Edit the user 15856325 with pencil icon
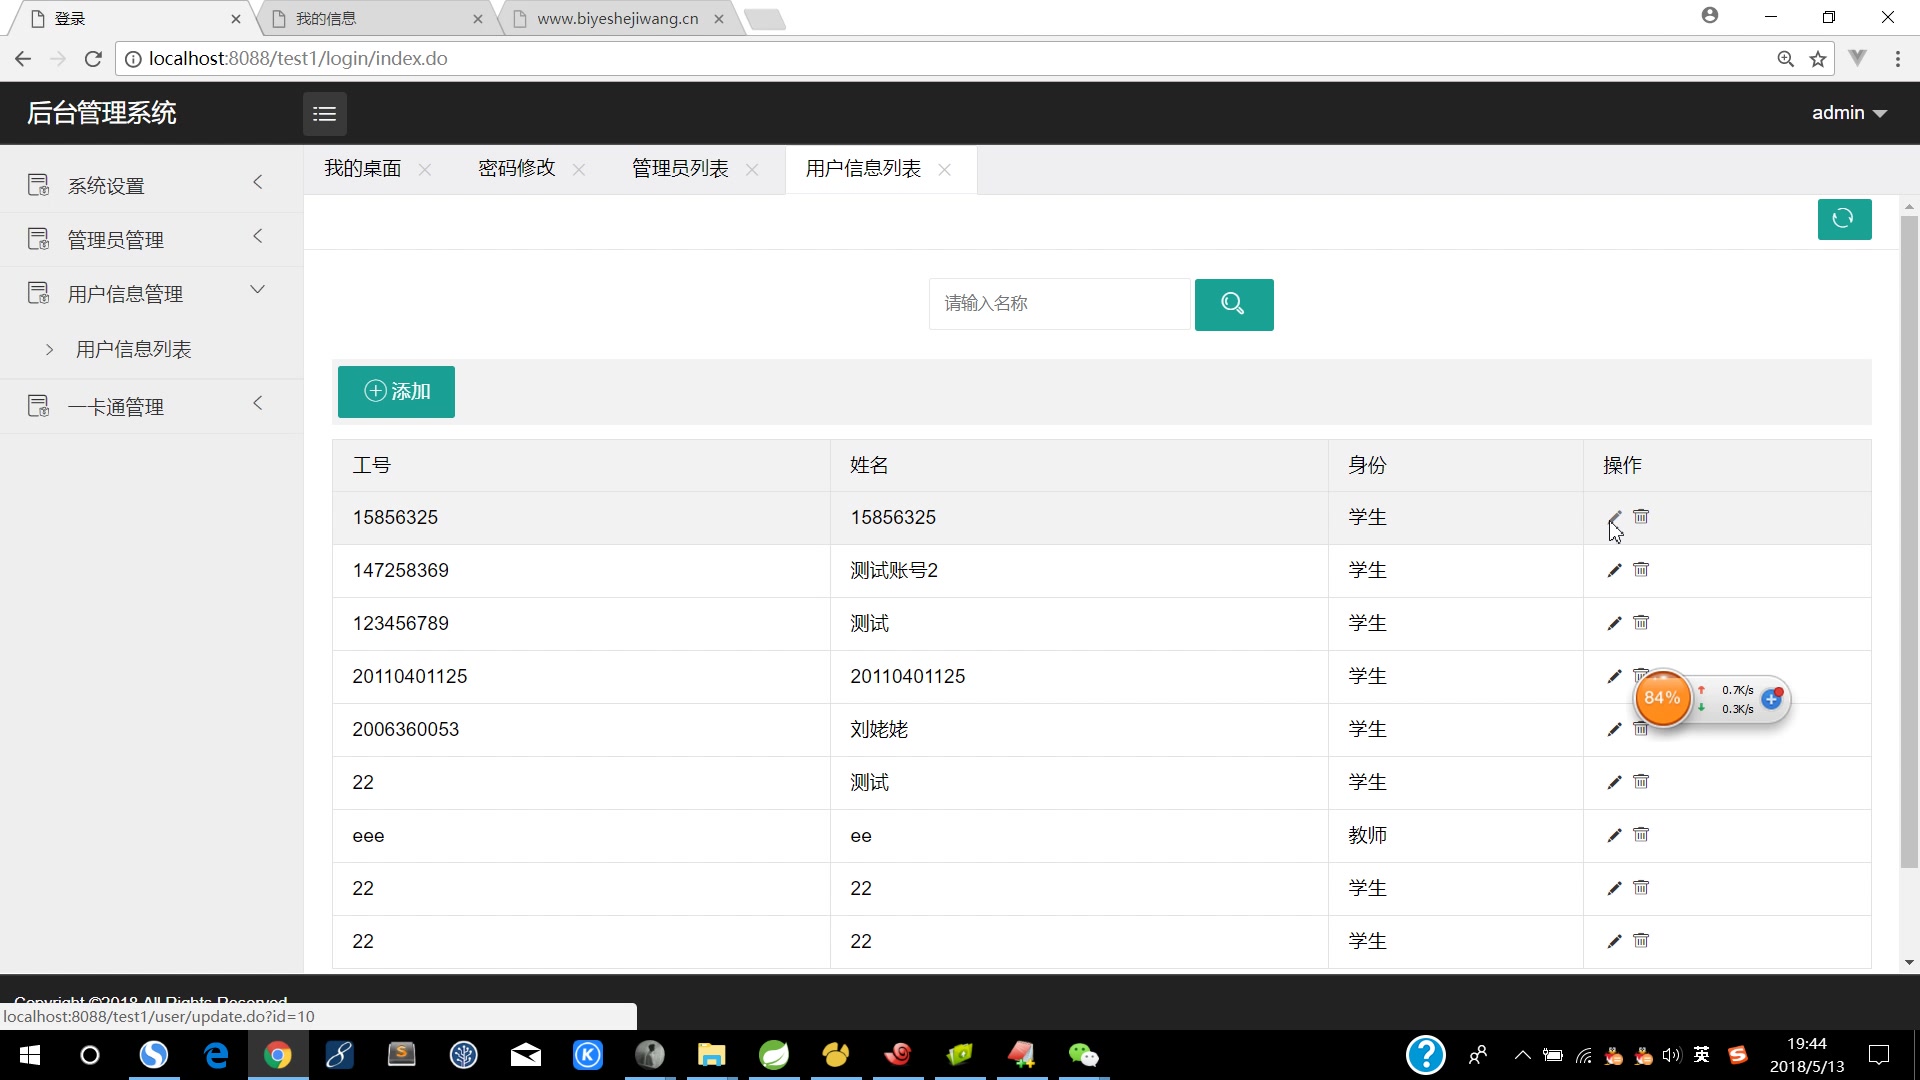Viewport: 1920px width, 1080px height. point(1614,517)
